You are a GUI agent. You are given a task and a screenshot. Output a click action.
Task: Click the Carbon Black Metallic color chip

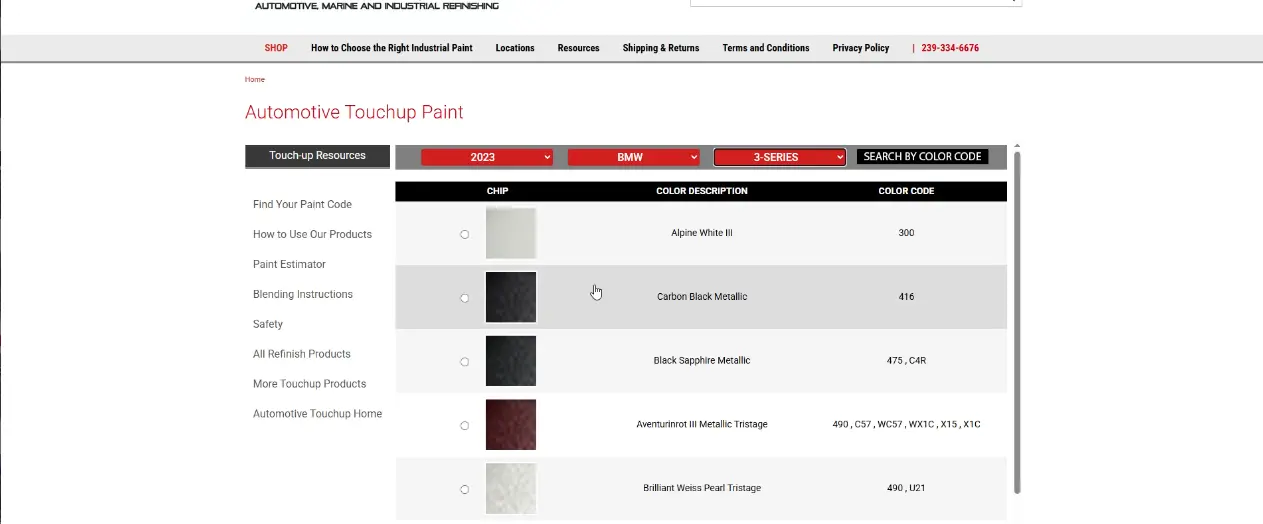click(511, 297)
